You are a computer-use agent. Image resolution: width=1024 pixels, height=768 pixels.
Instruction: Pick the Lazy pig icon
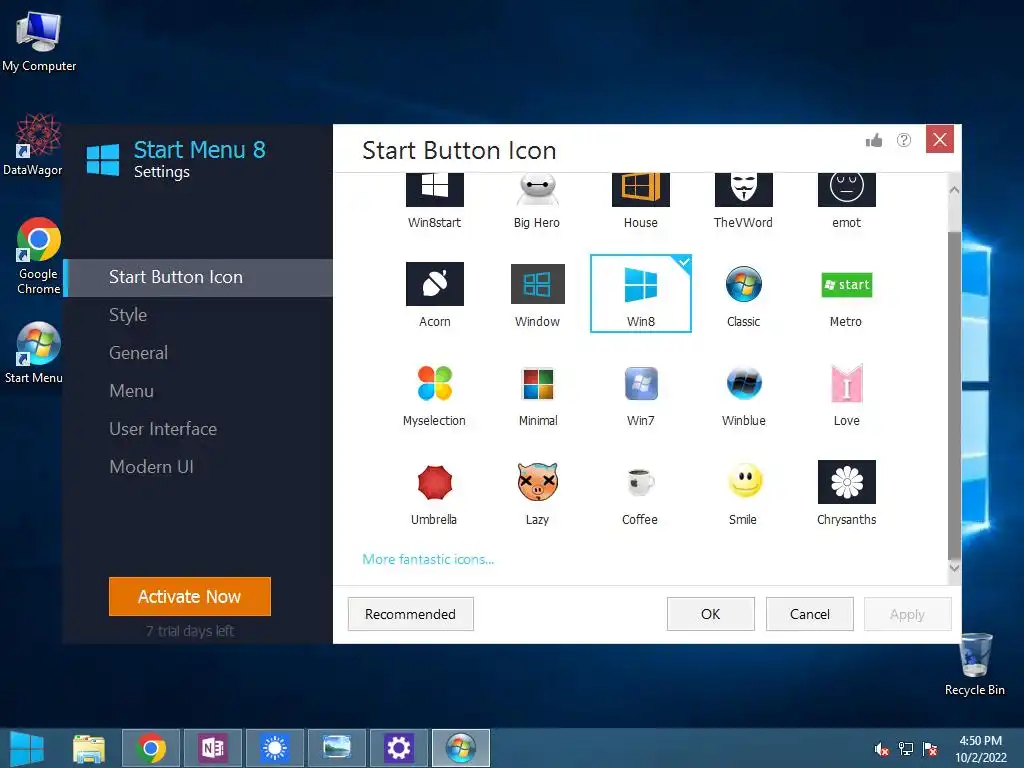point(537,492)
